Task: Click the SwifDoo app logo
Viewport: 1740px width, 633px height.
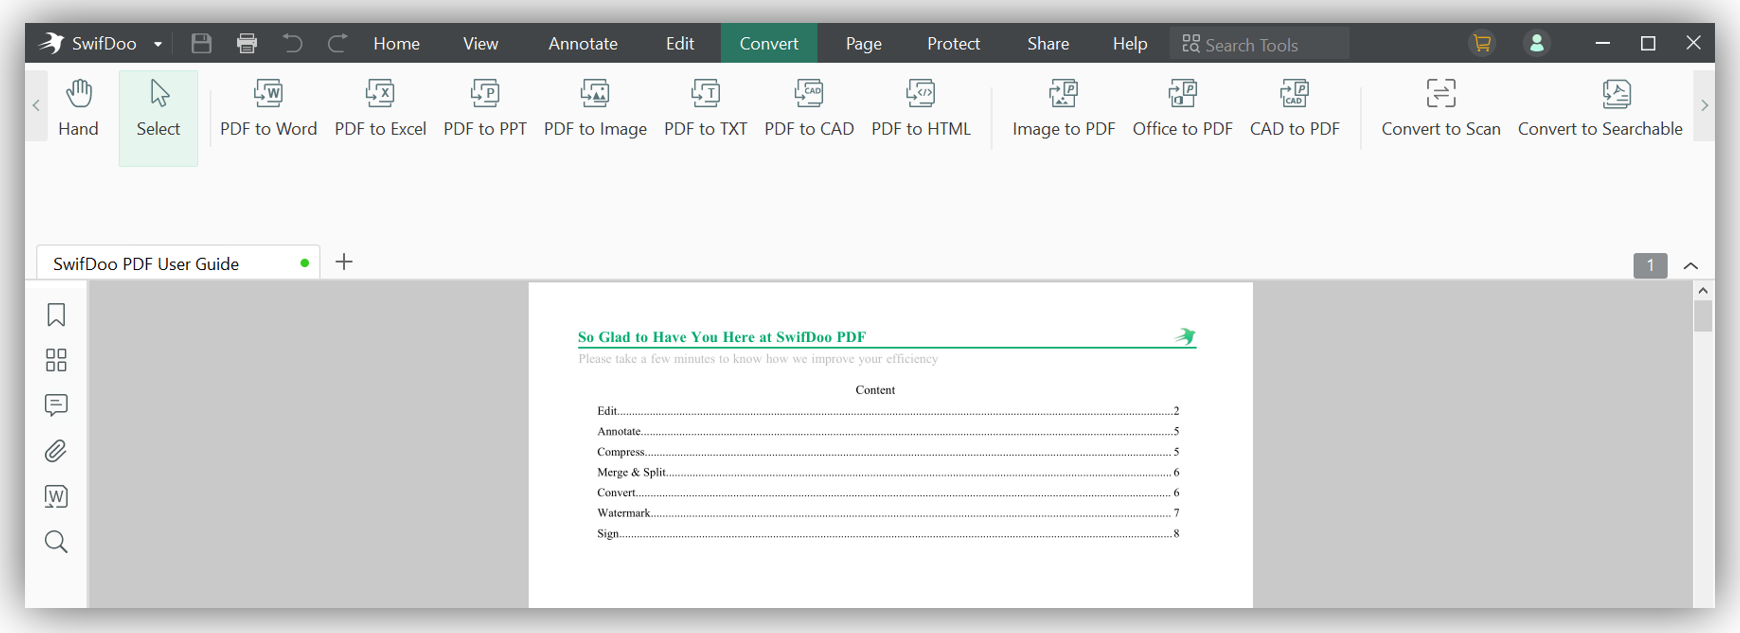Action: coord(52,43)
